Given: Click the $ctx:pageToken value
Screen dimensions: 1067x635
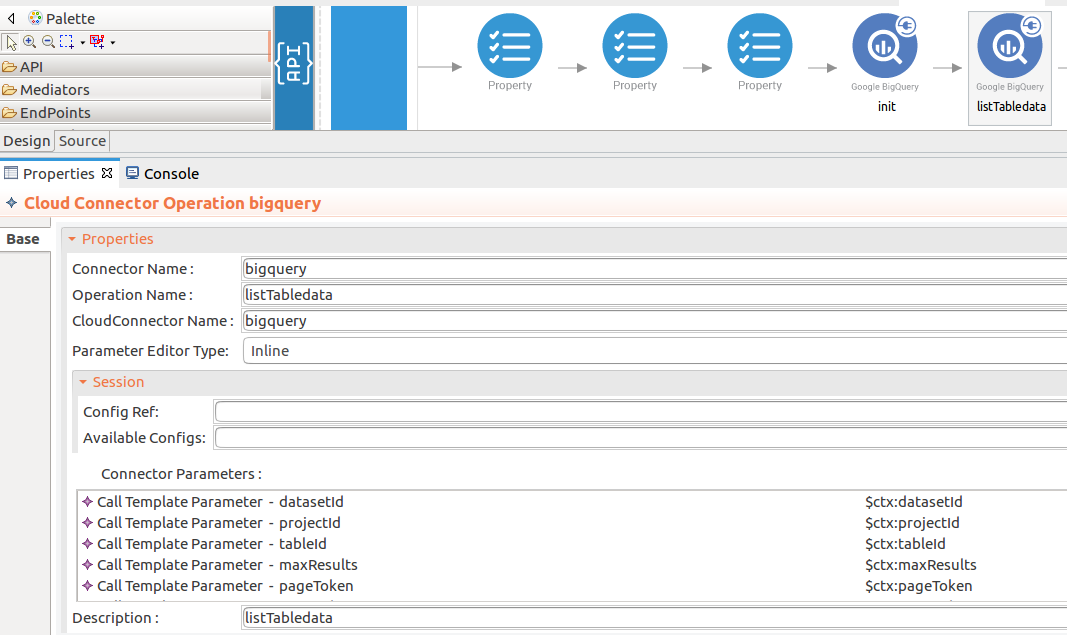Looking at the screenshot, I should click(918, 586).
